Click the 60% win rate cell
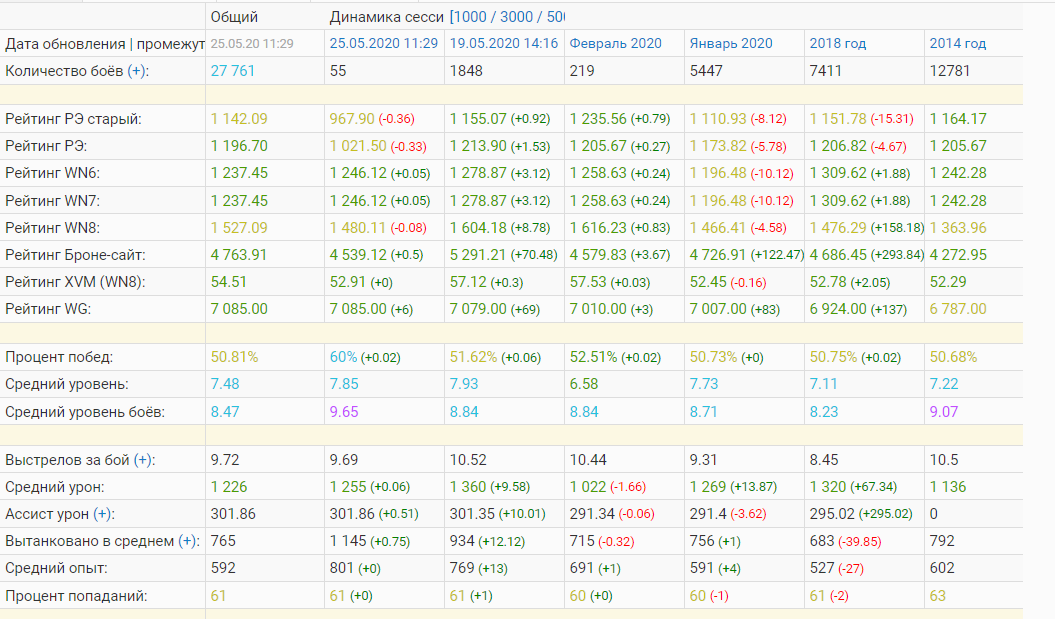This screenshot has height=619, width=1055. 343,357
